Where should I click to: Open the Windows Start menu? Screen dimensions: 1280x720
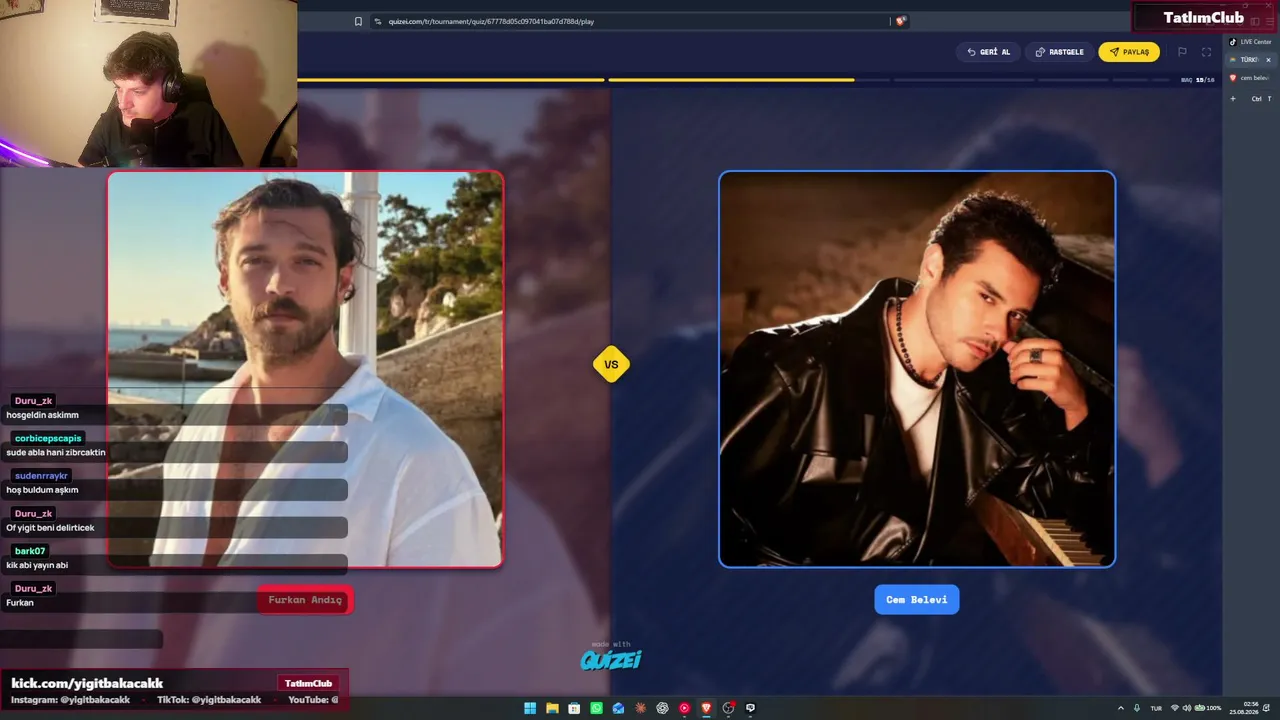[x=530, y=708]
